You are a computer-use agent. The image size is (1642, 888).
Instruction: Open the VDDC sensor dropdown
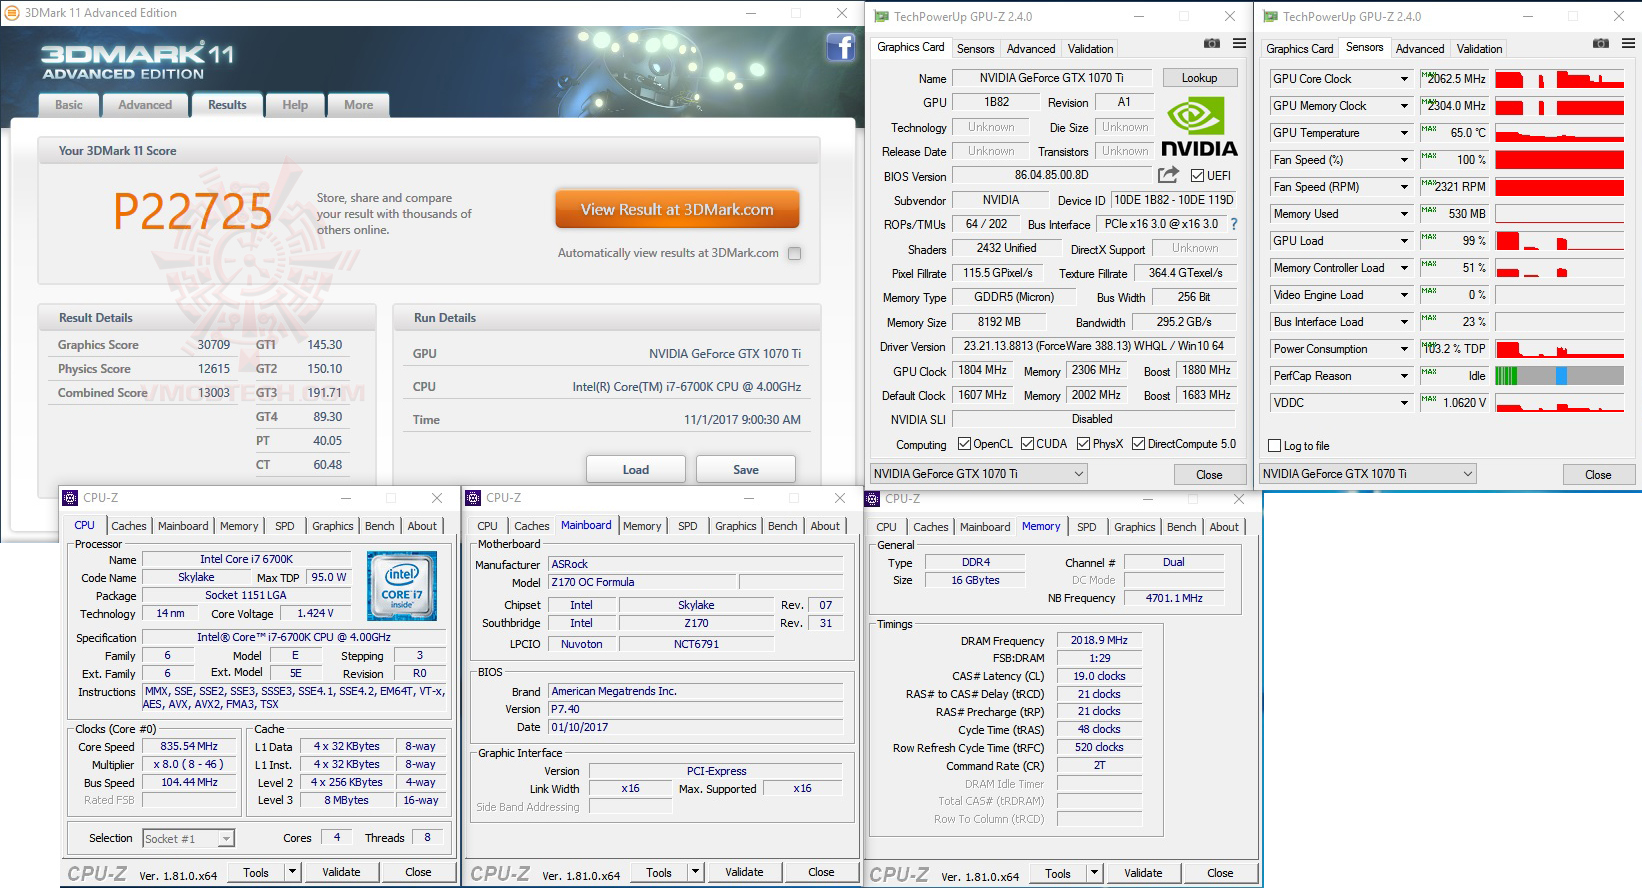point(1404,403)
